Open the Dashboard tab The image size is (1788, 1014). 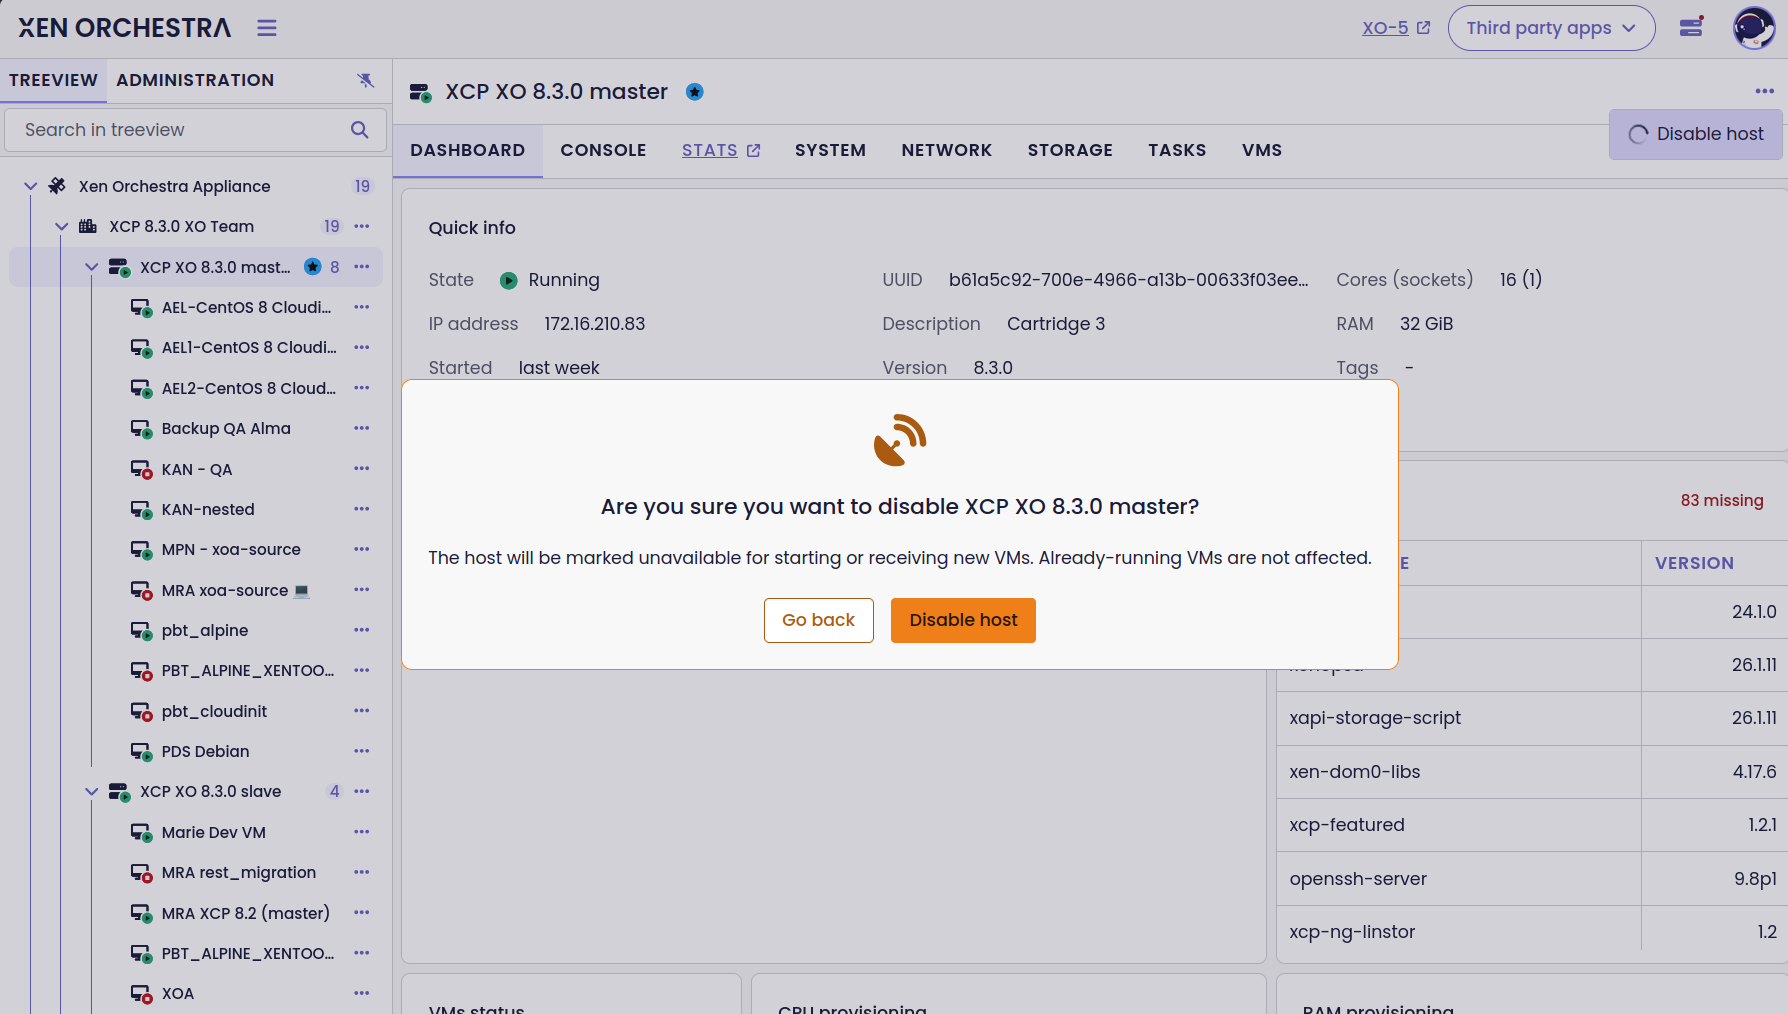click(x=468, y=150)
